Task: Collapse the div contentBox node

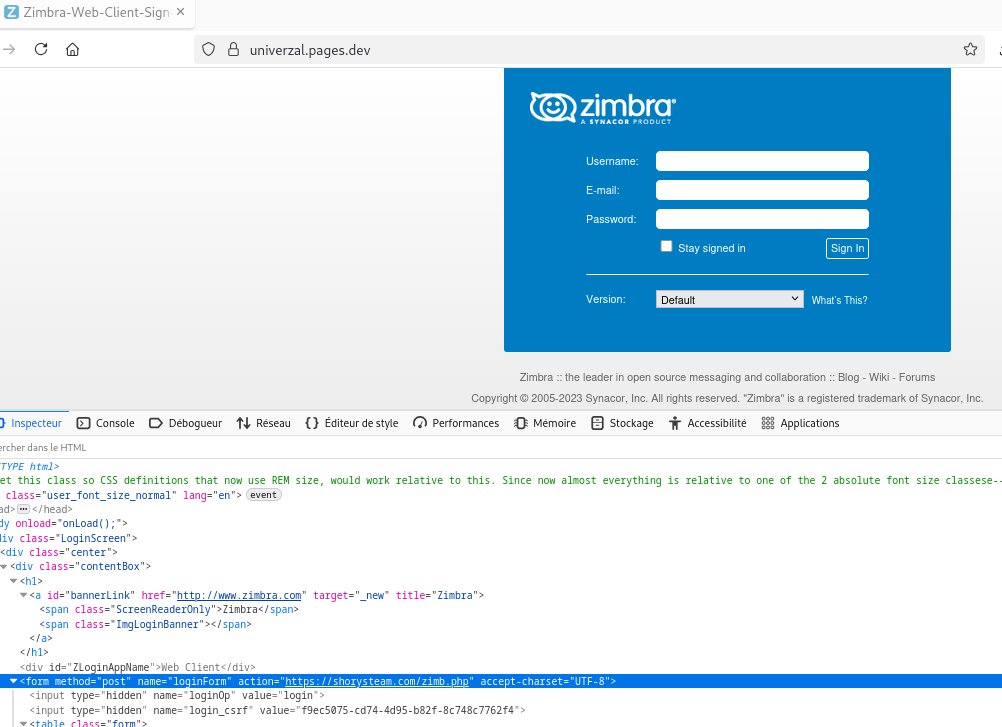Action: click(4, 567)
